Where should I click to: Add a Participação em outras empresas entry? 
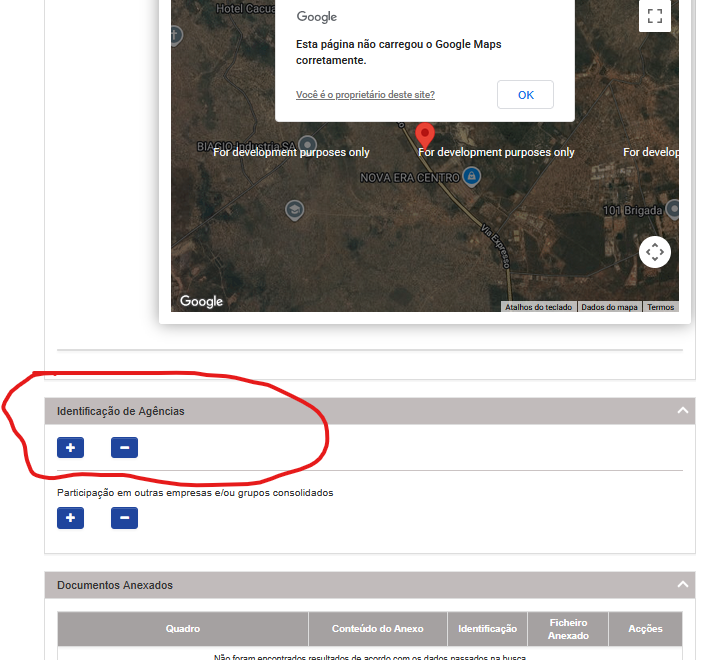(70, 518)
